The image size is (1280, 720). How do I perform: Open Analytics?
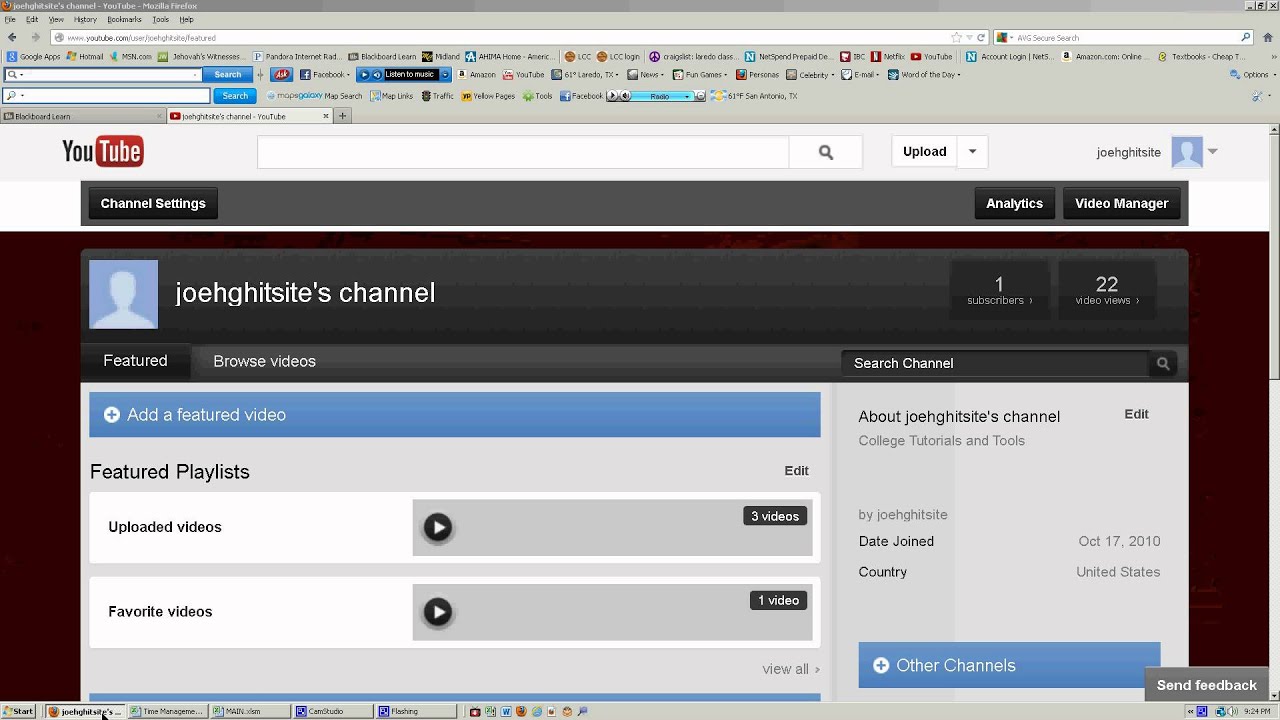click(x=1014, y=203)
